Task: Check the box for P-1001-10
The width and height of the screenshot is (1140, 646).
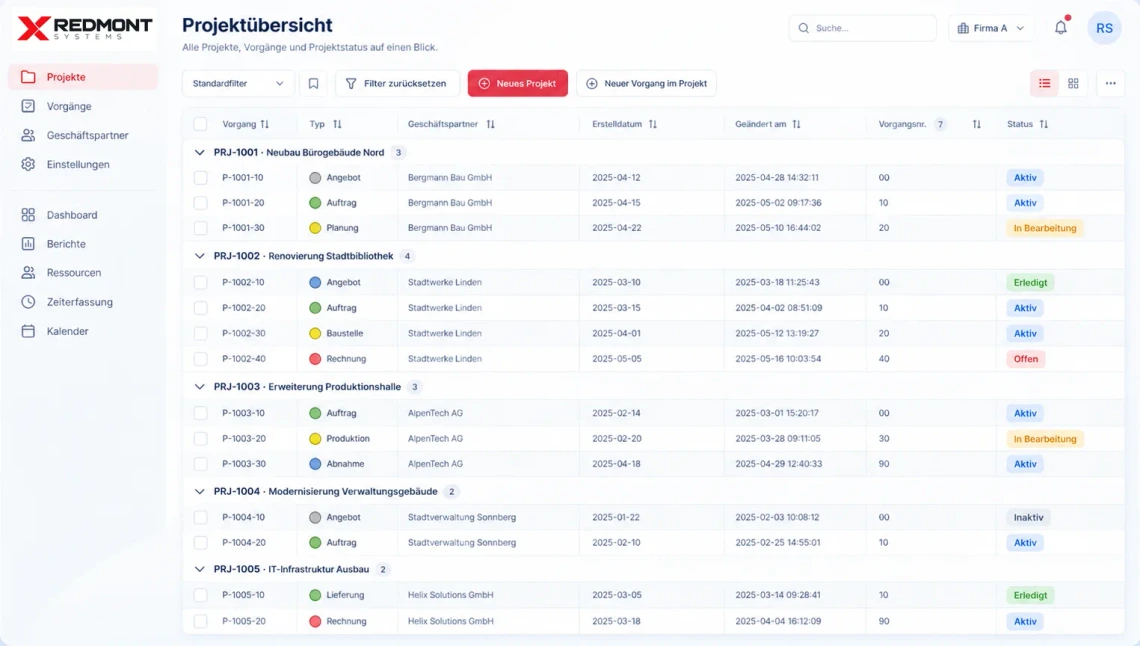Action: (201, 177)
